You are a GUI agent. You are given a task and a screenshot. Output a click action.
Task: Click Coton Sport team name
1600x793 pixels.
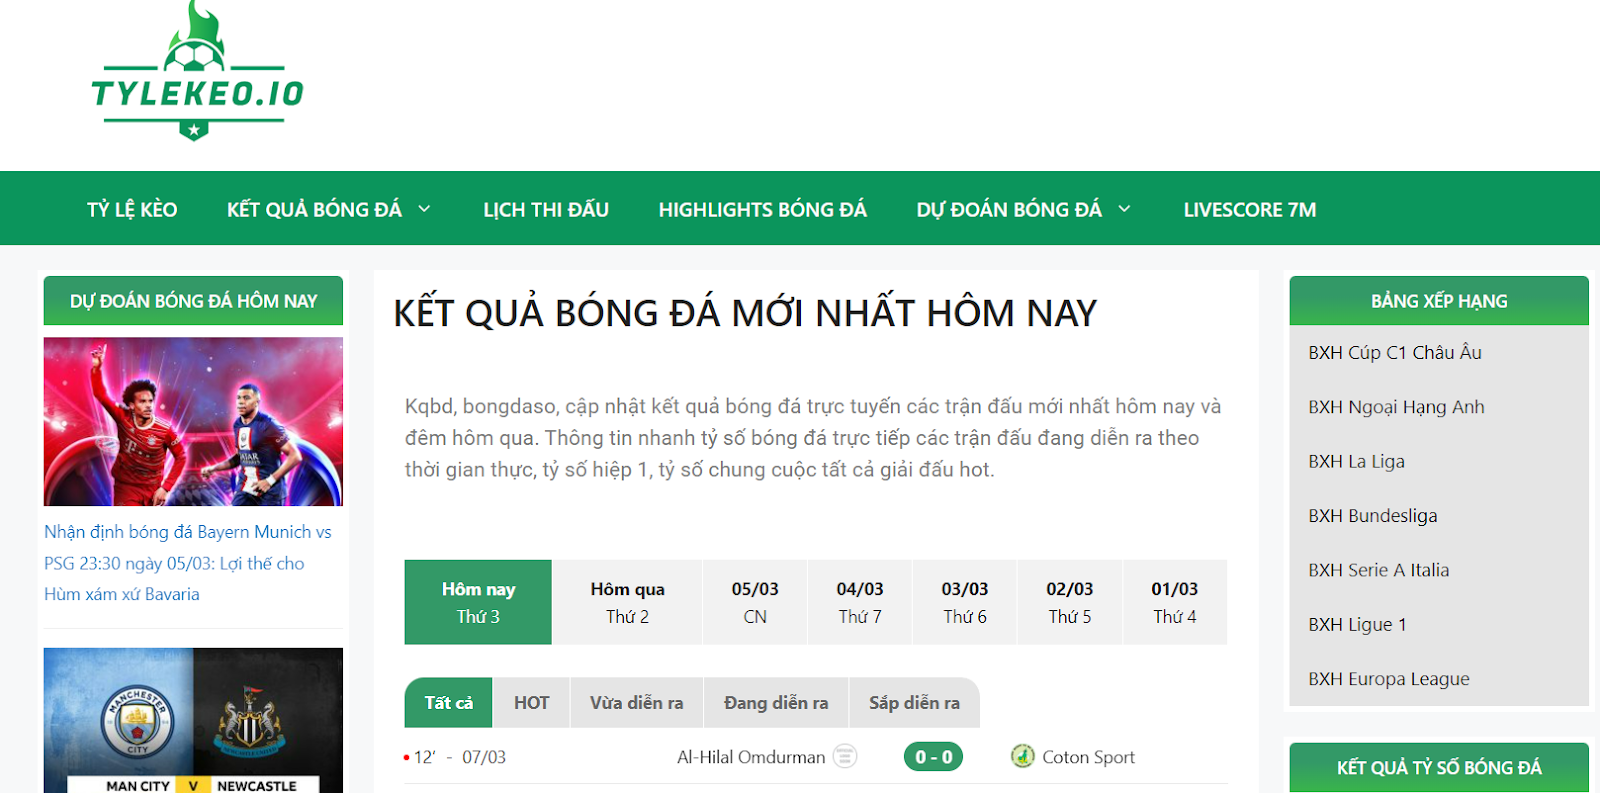tap(1088, 757)
